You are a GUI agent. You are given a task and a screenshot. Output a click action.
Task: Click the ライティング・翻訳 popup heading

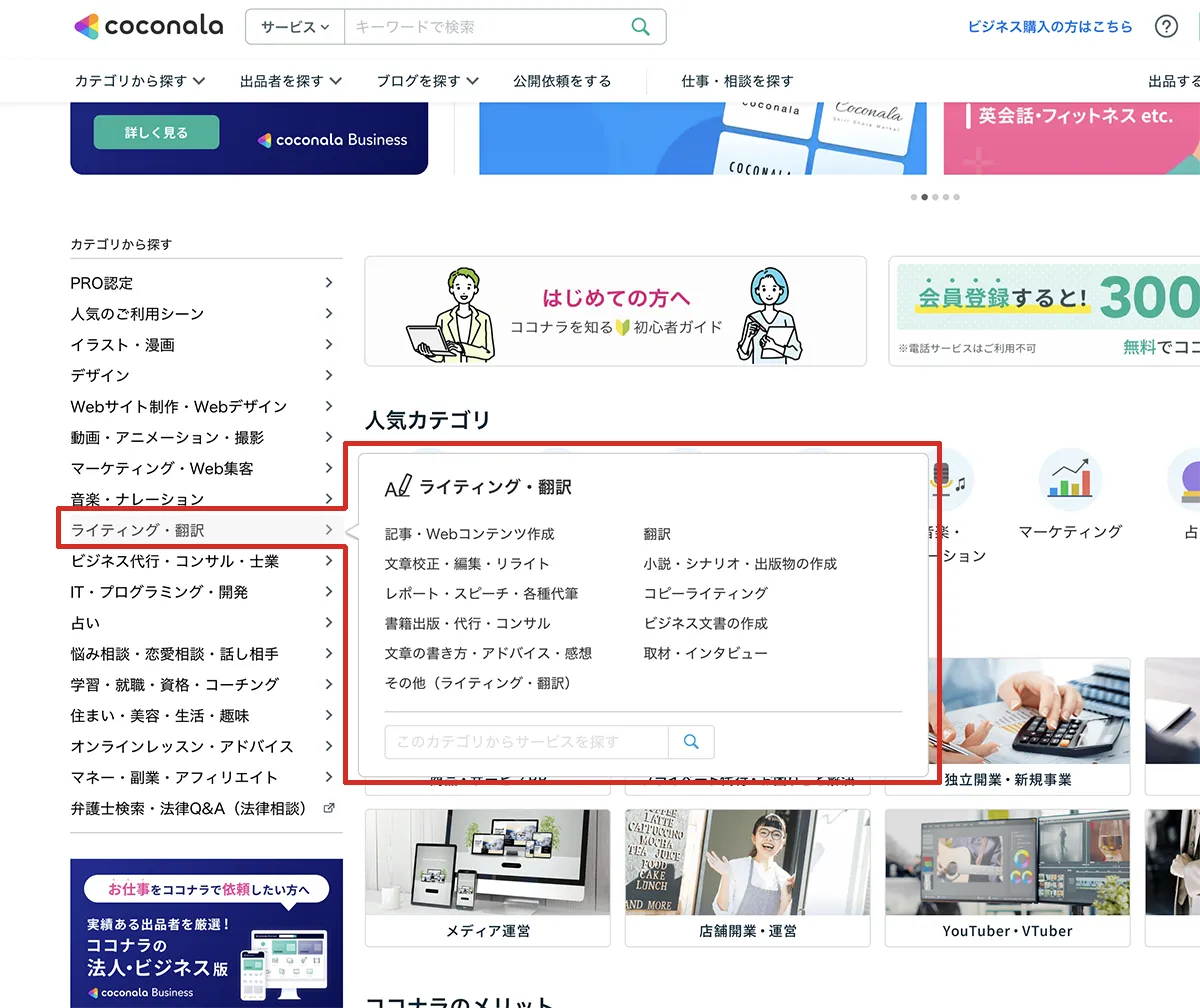click(x=496, y=487)
